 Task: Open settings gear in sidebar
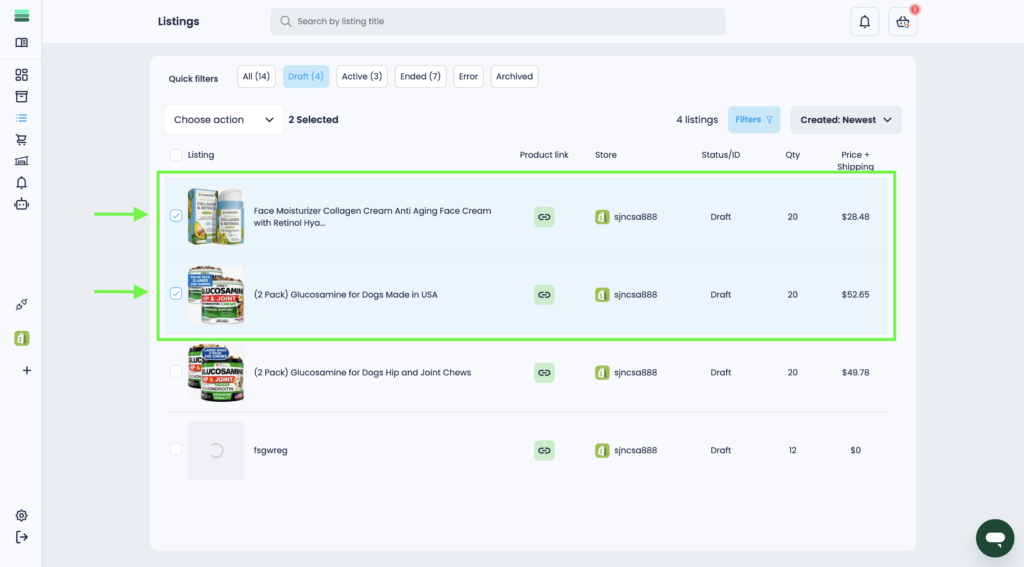coord(22,516)
